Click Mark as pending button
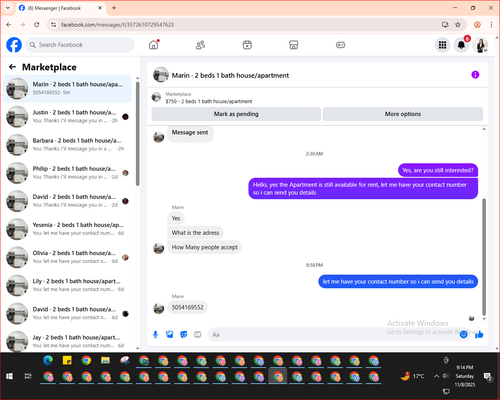The height and width of the screenshot is (400, 500). tap(236, 114)
